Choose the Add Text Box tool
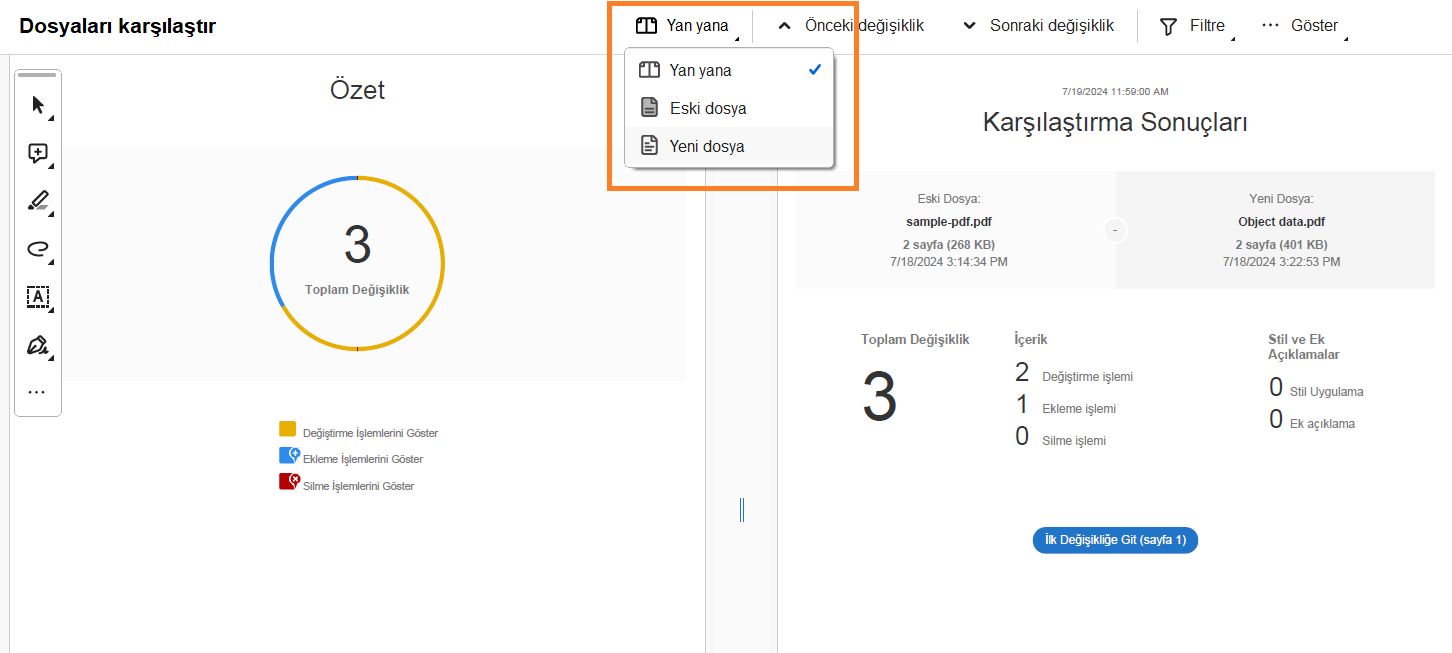Viewport: 1452px width, 653px height. [x=36, y=297]
